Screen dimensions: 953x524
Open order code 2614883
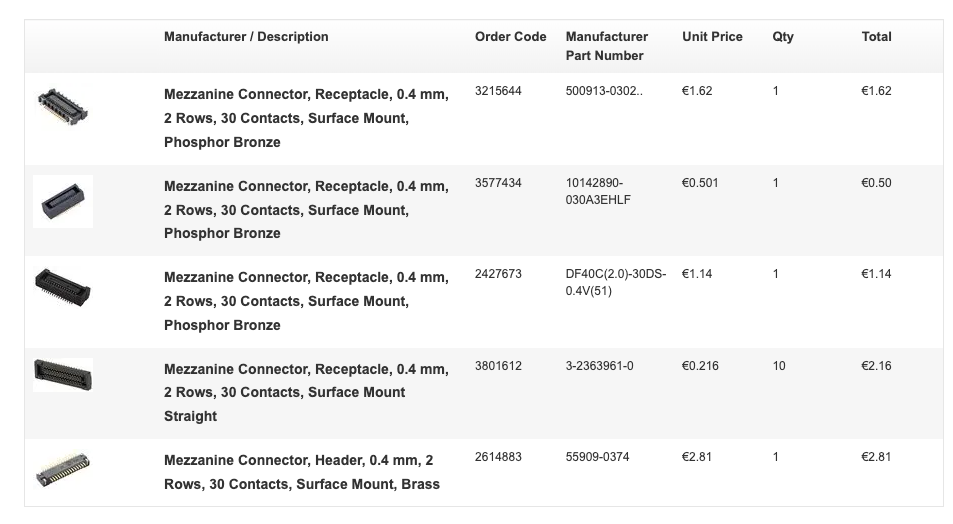pyautogui.click(x=498, y=457)
